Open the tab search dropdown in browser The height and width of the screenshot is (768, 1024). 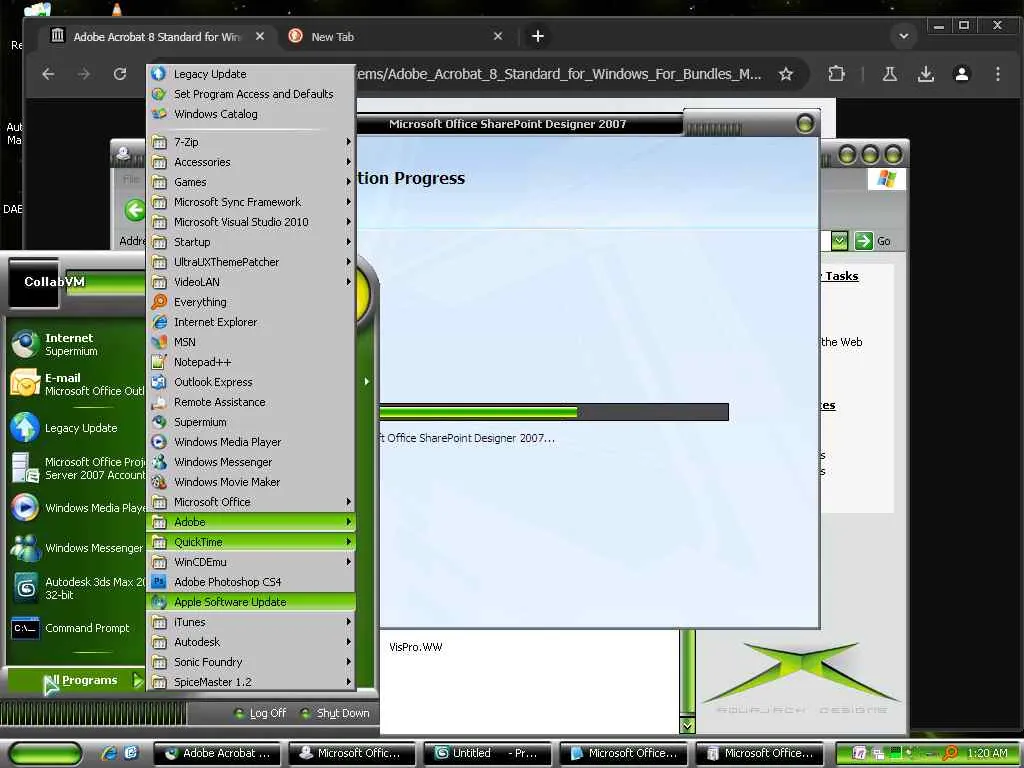(x=904, y=36)
